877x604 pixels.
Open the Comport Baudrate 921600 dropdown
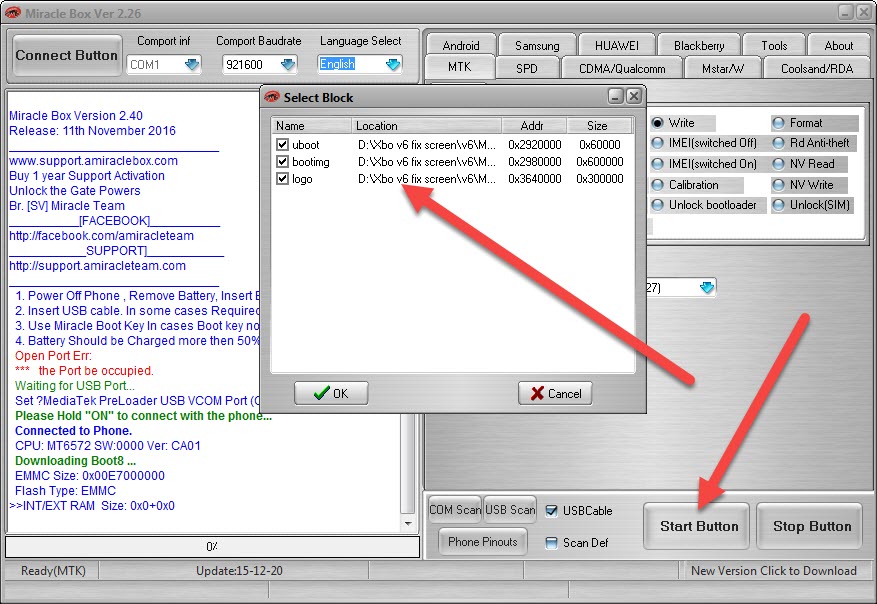[287, 64]
